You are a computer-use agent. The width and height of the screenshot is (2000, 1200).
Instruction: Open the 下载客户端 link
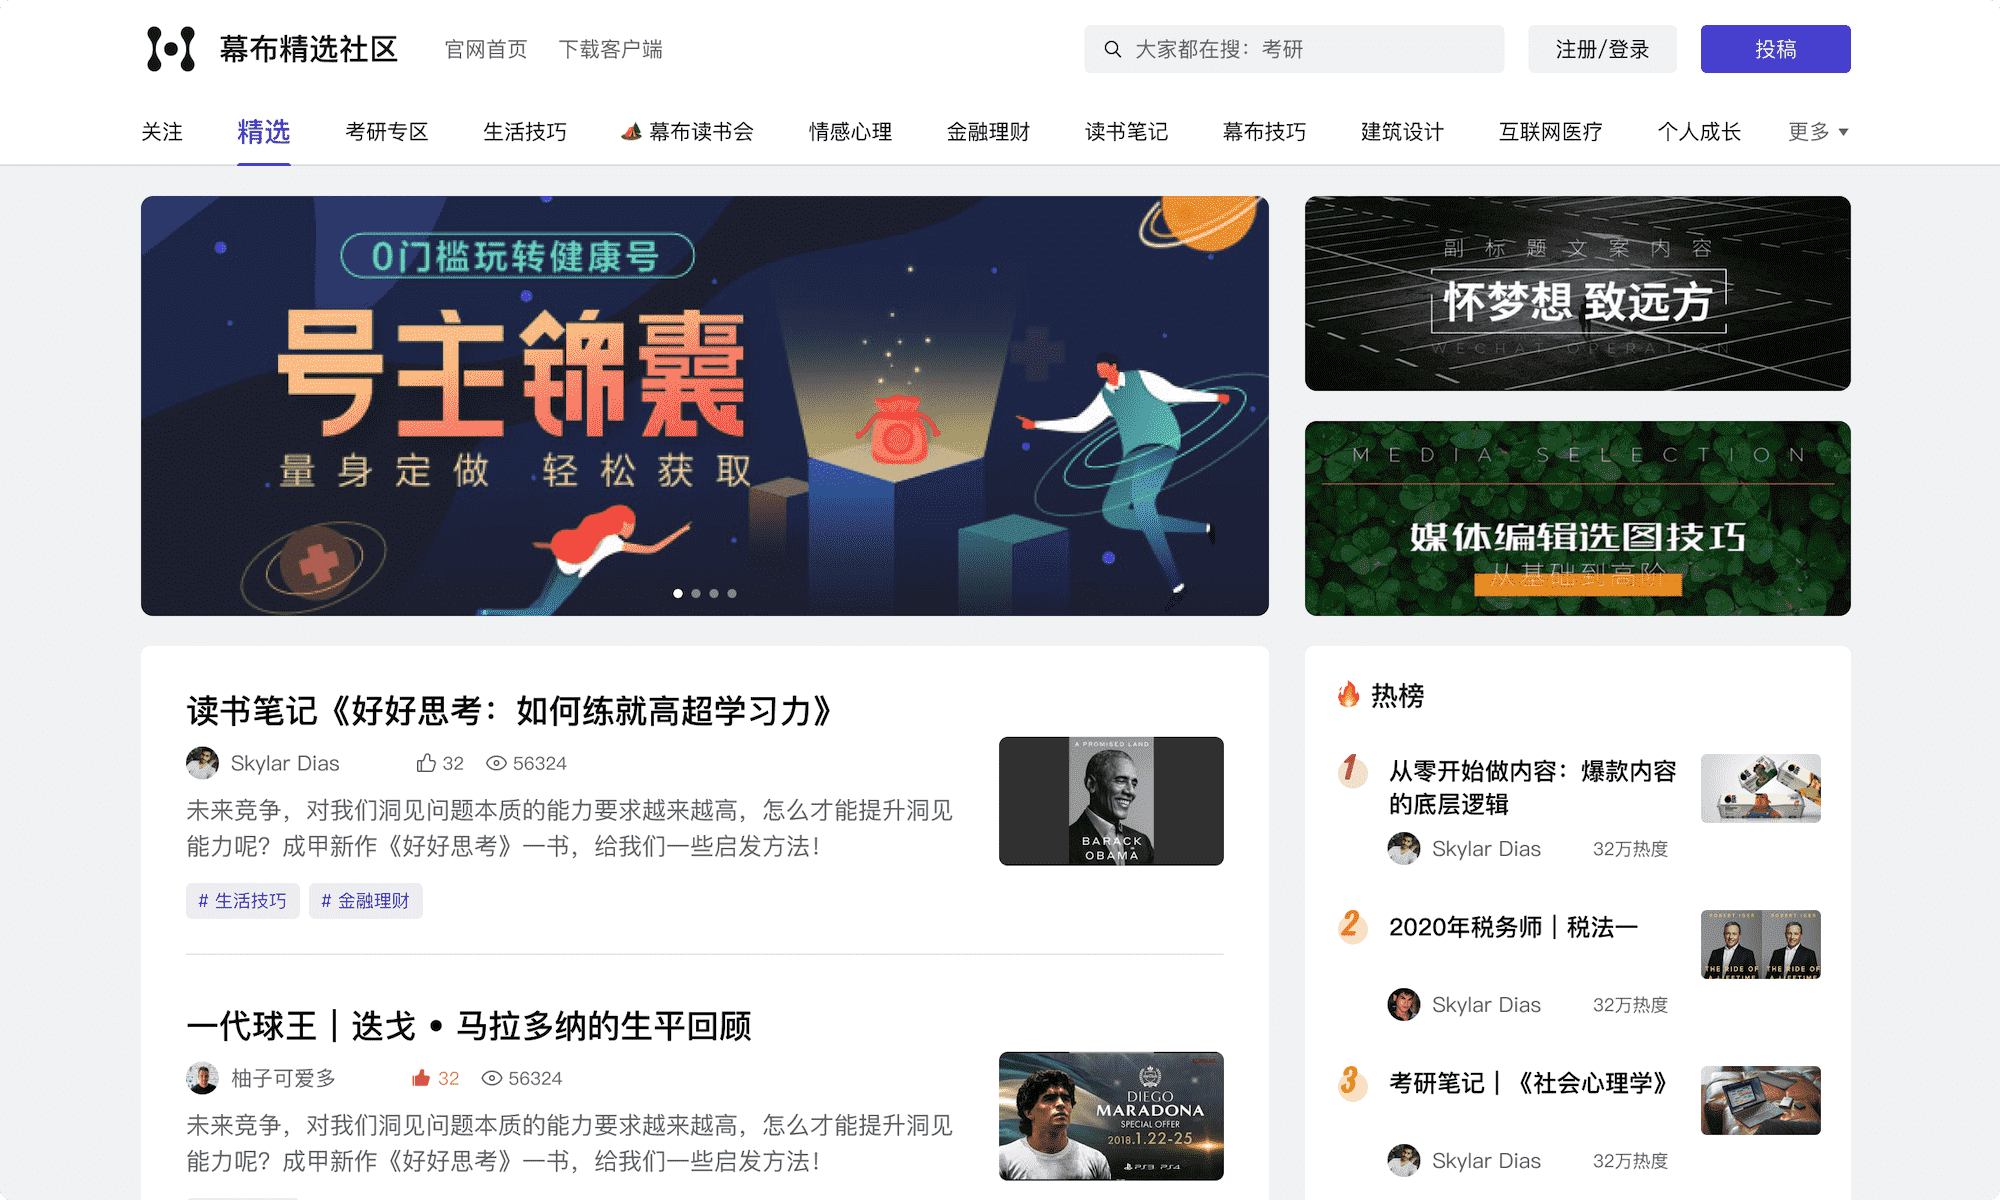(x=610, y=49)
